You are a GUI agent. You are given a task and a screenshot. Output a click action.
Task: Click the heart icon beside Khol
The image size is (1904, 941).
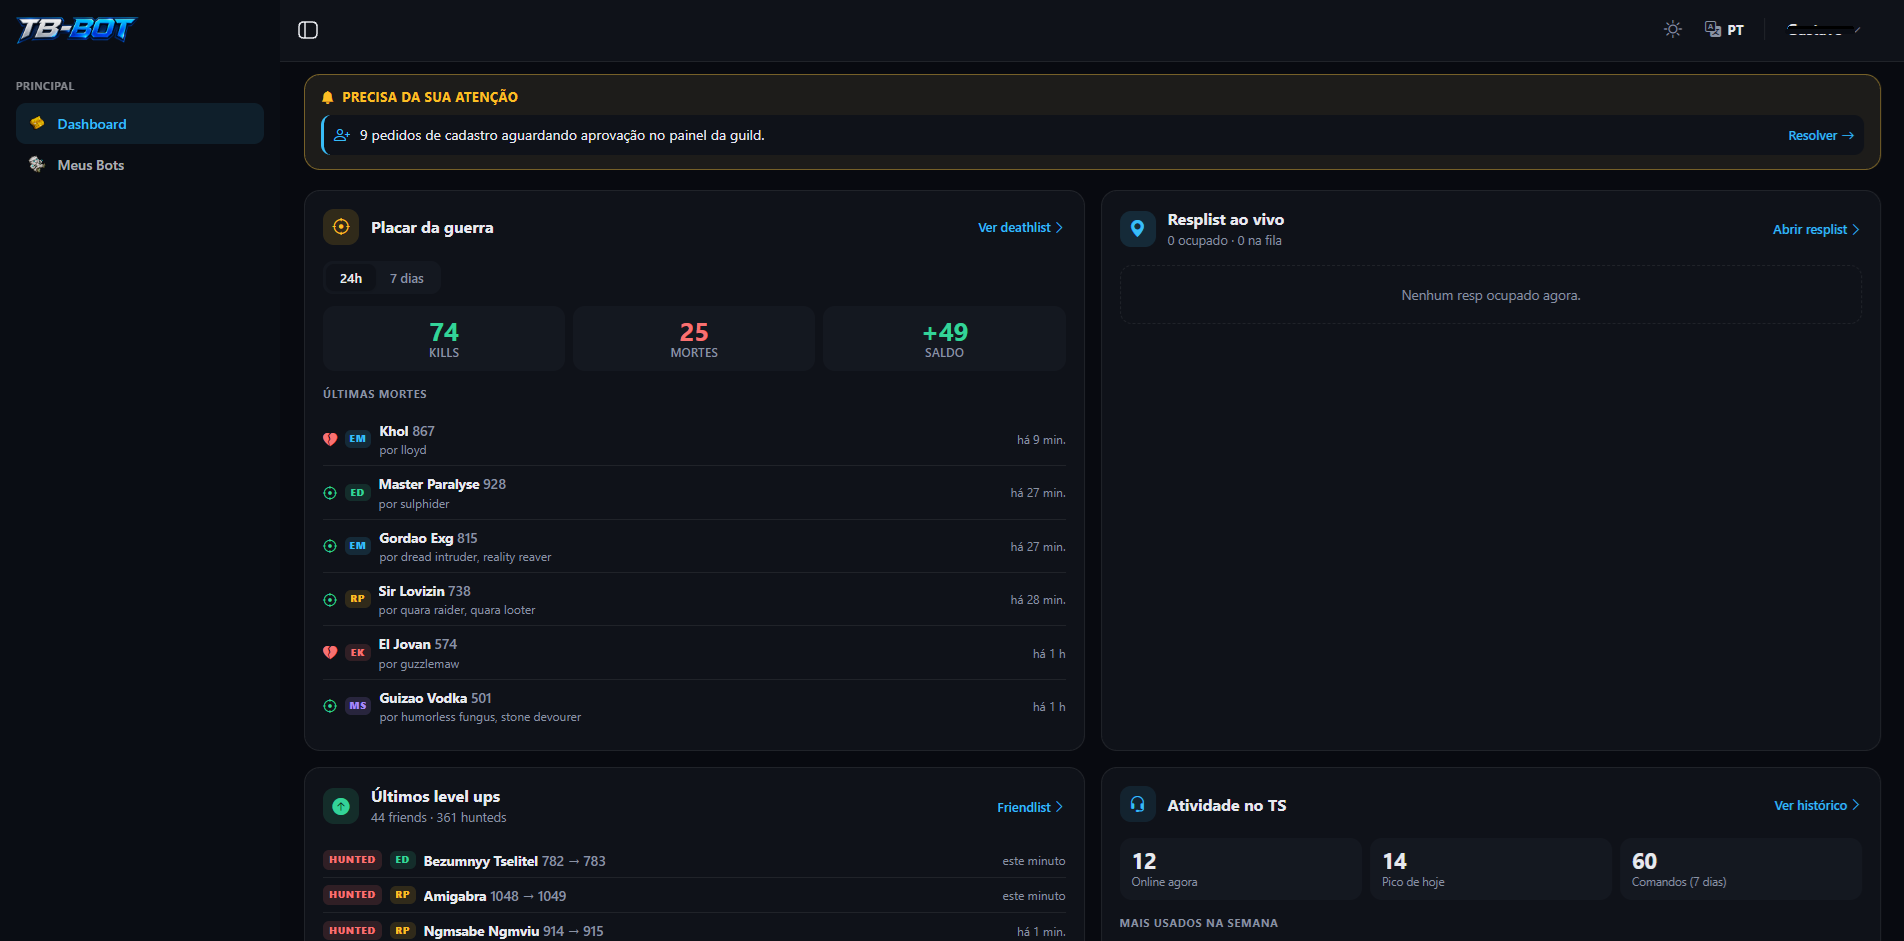330,439
